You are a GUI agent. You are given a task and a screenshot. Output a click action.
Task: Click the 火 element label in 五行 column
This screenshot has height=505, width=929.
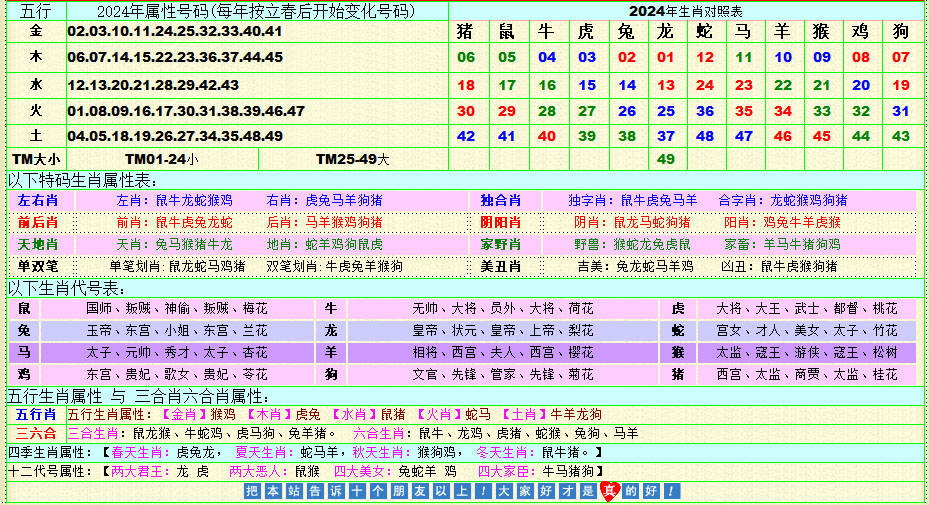36,110
